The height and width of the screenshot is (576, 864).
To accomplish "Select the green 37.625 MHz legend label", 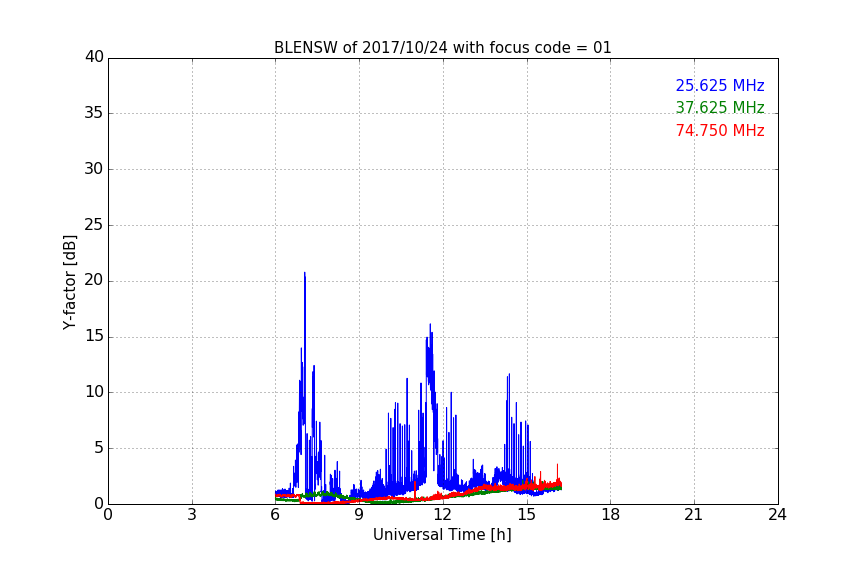I will click(720, 107).
